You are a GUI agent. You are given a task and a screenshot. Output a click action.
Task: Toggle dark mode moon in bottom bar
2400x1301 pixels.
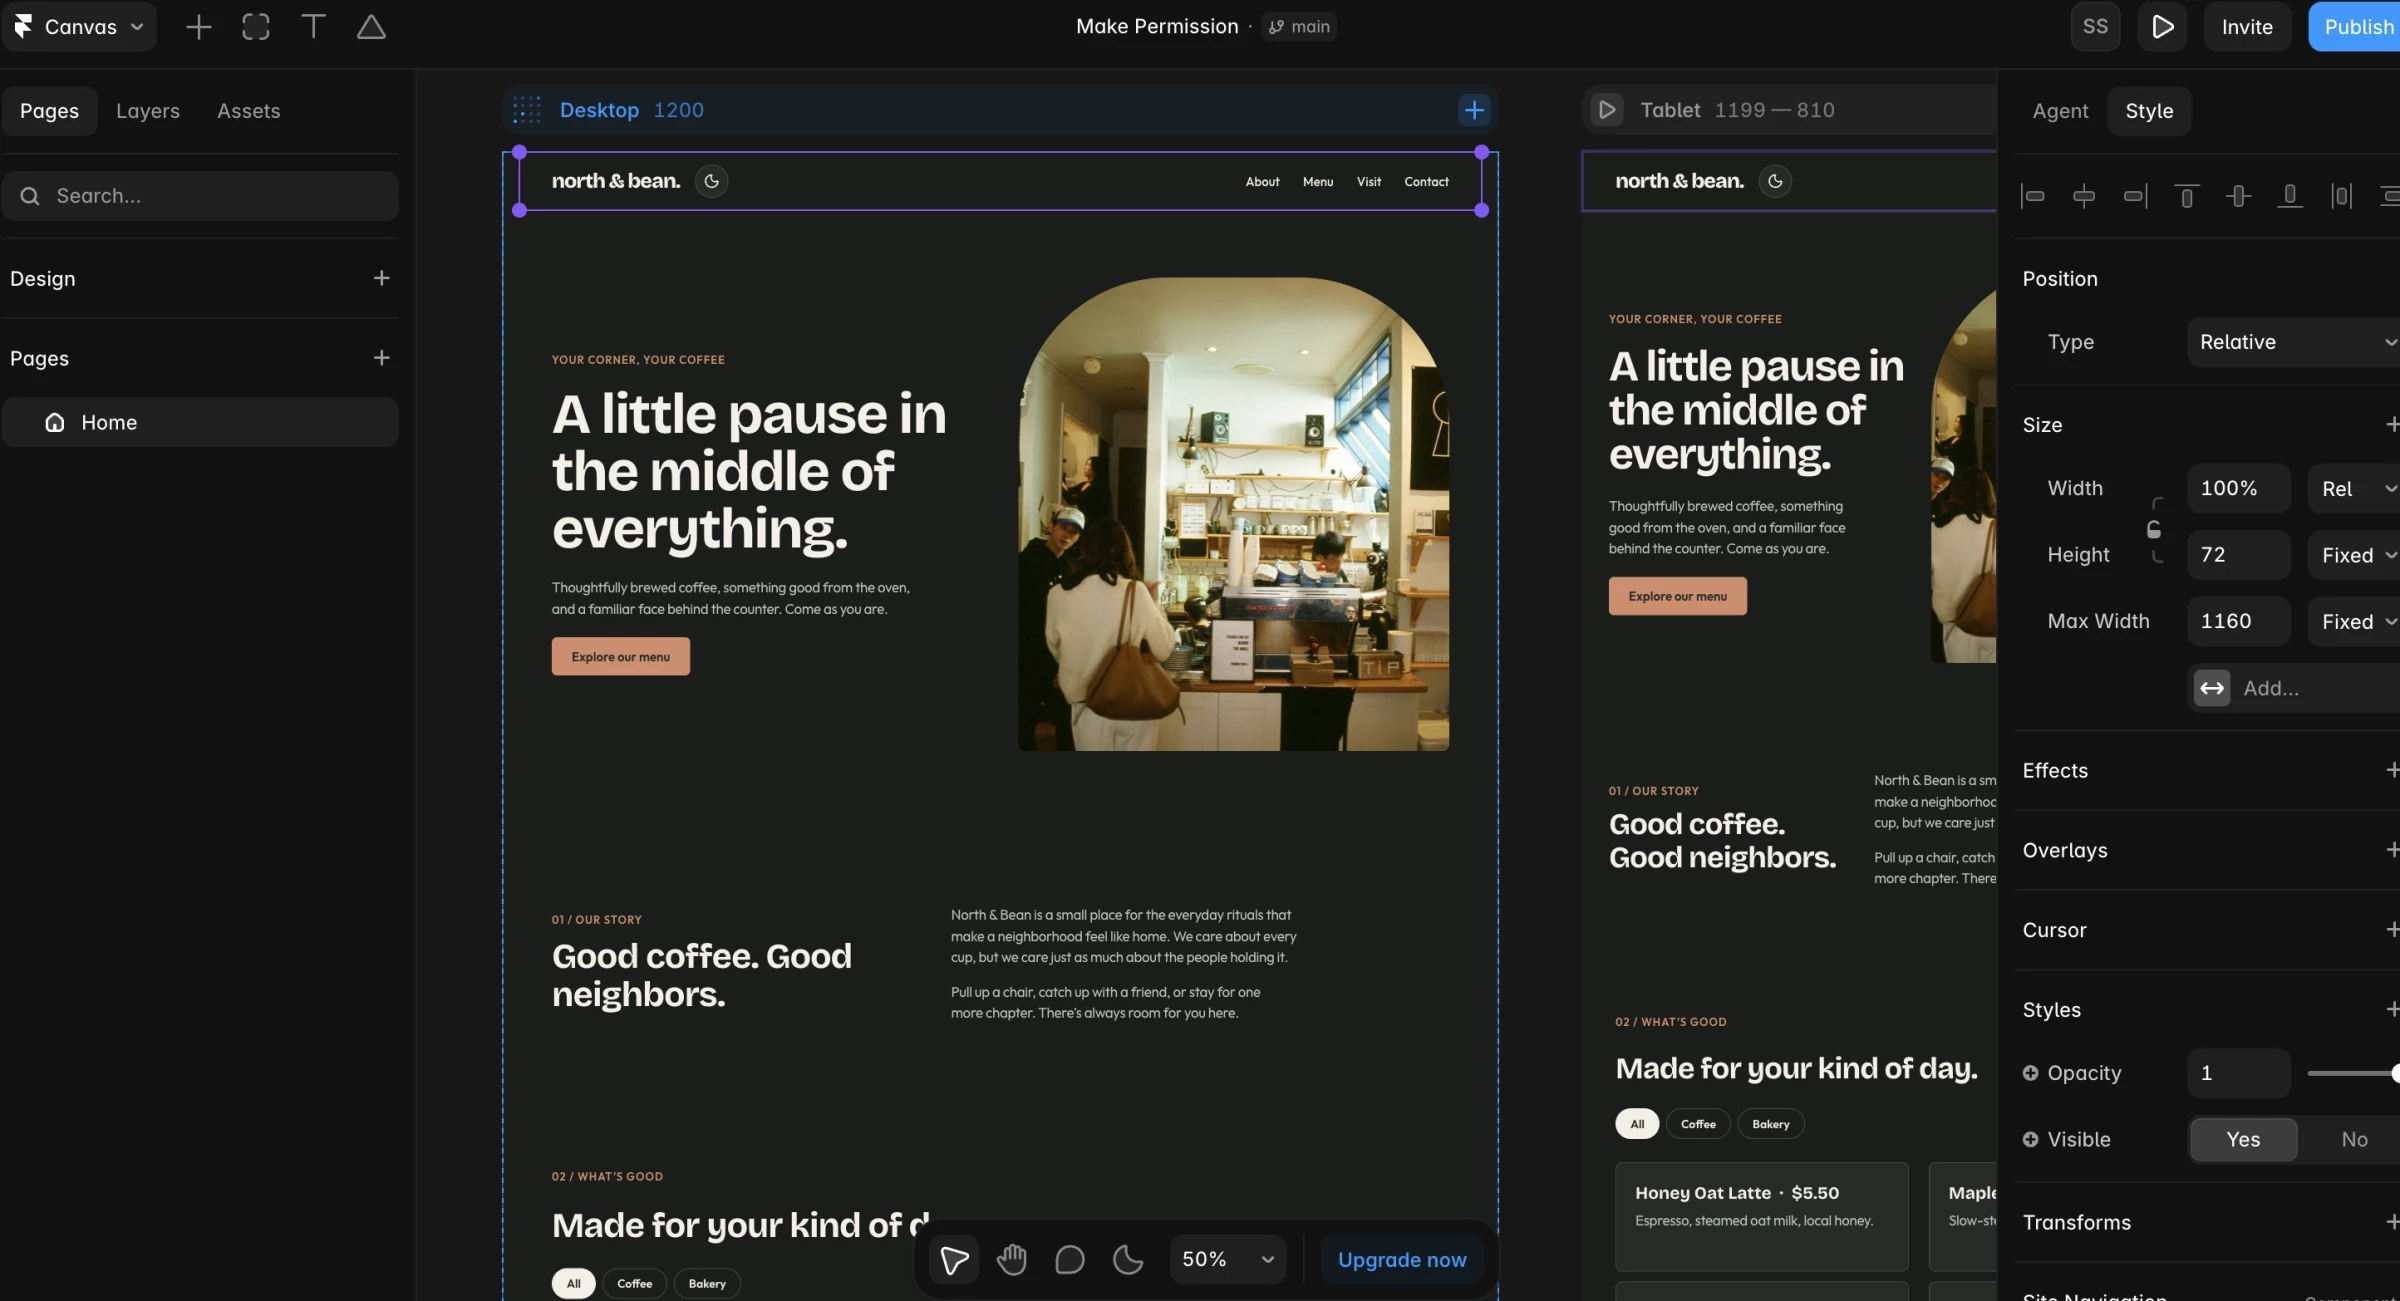1128,1260
